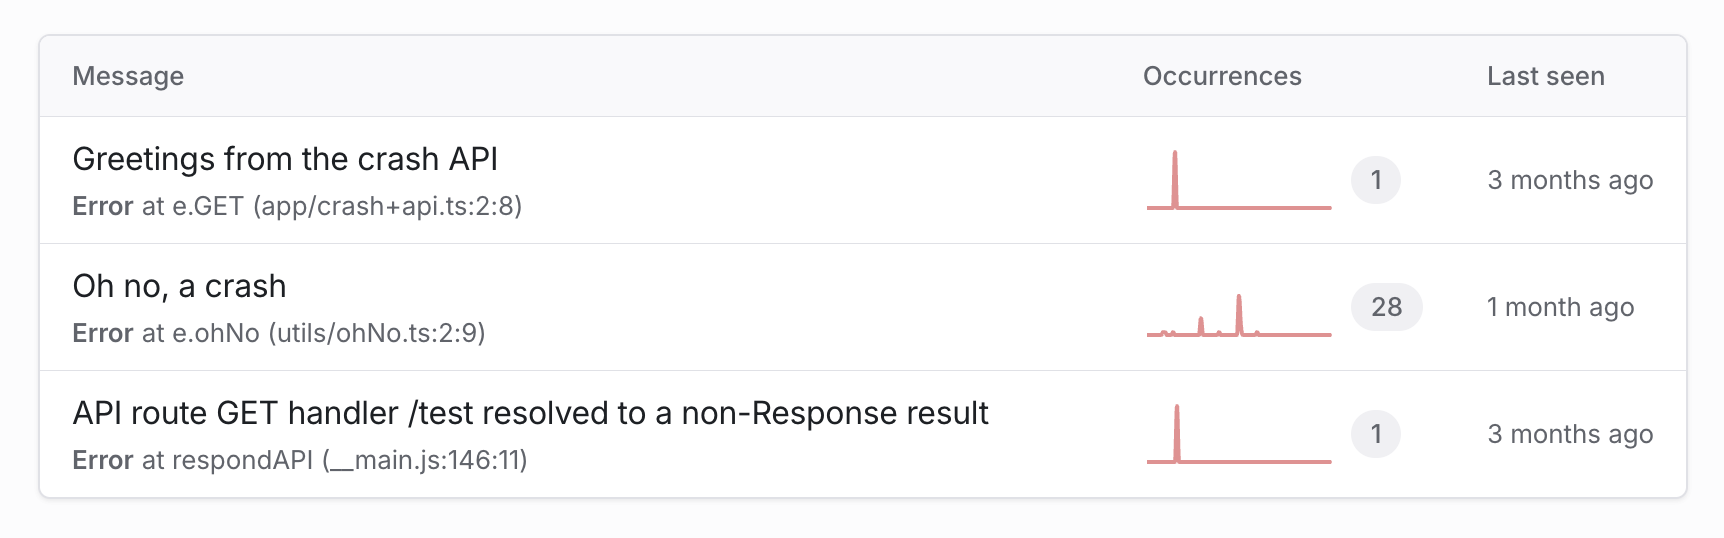Open the 'Greetings from the crash API' error
Screen dimensions: 1724x538
point(285,159)
